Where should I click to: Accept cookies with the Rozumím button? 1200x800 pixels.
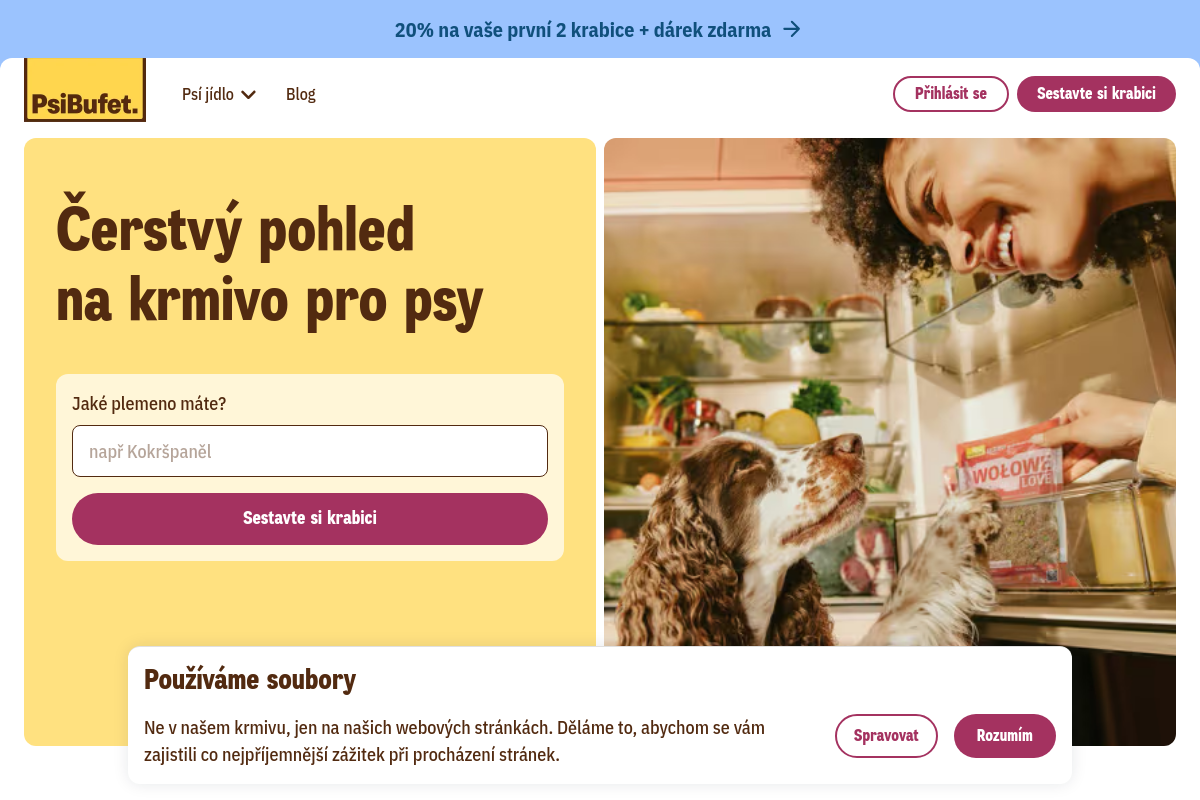tap(1005, 736)
